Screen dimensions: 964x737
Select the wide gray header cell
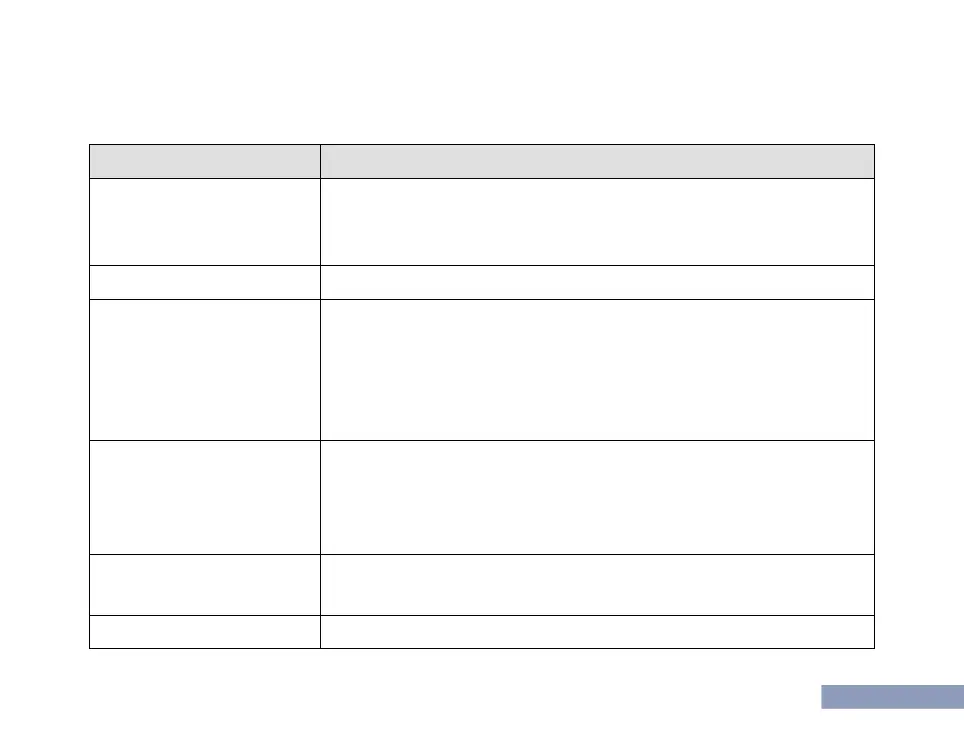[x=598, y=162]
